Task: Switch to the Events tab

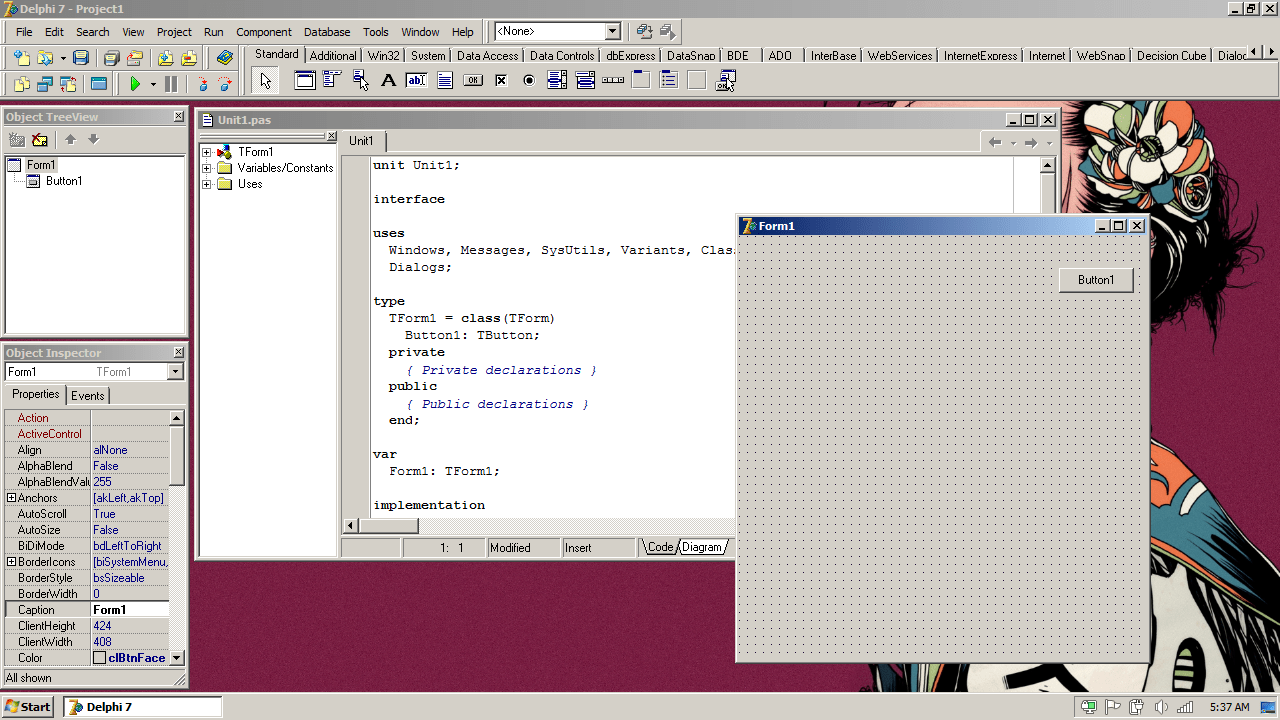Action: tap(87, 395)
